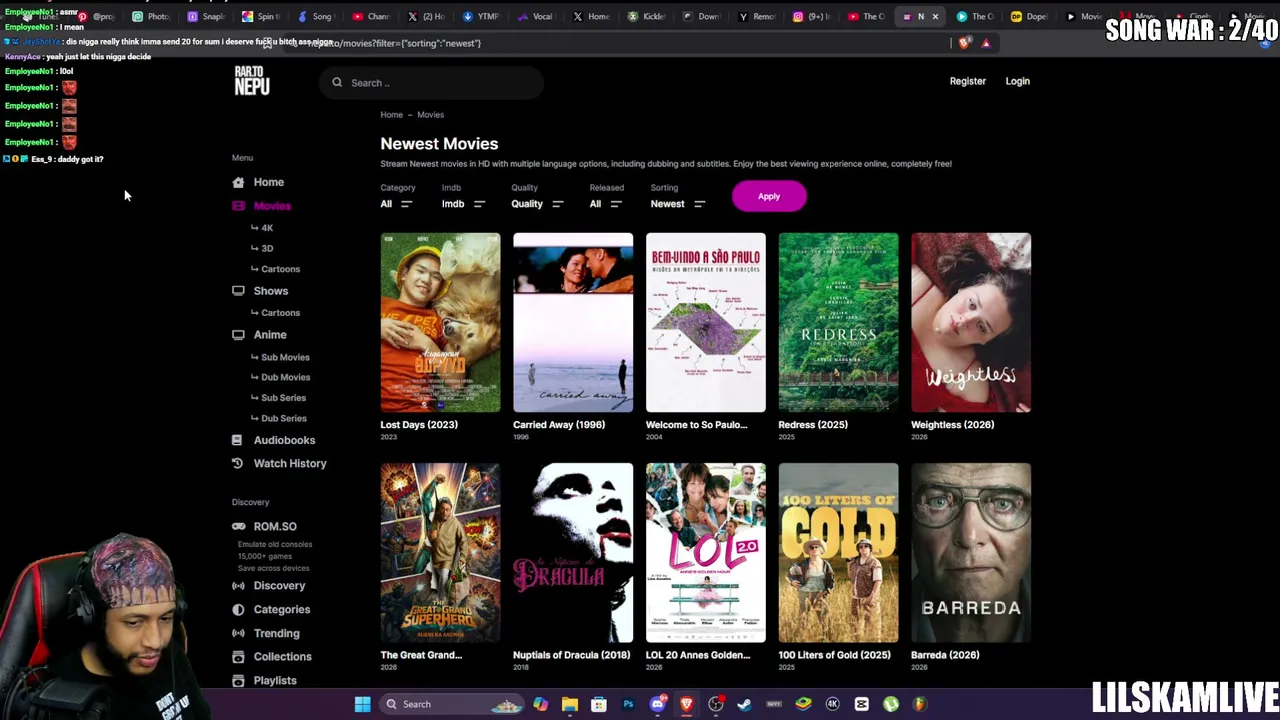Click the pink Movies film icon
Viewport: 1280px width, 720px height.
[238, 206]
